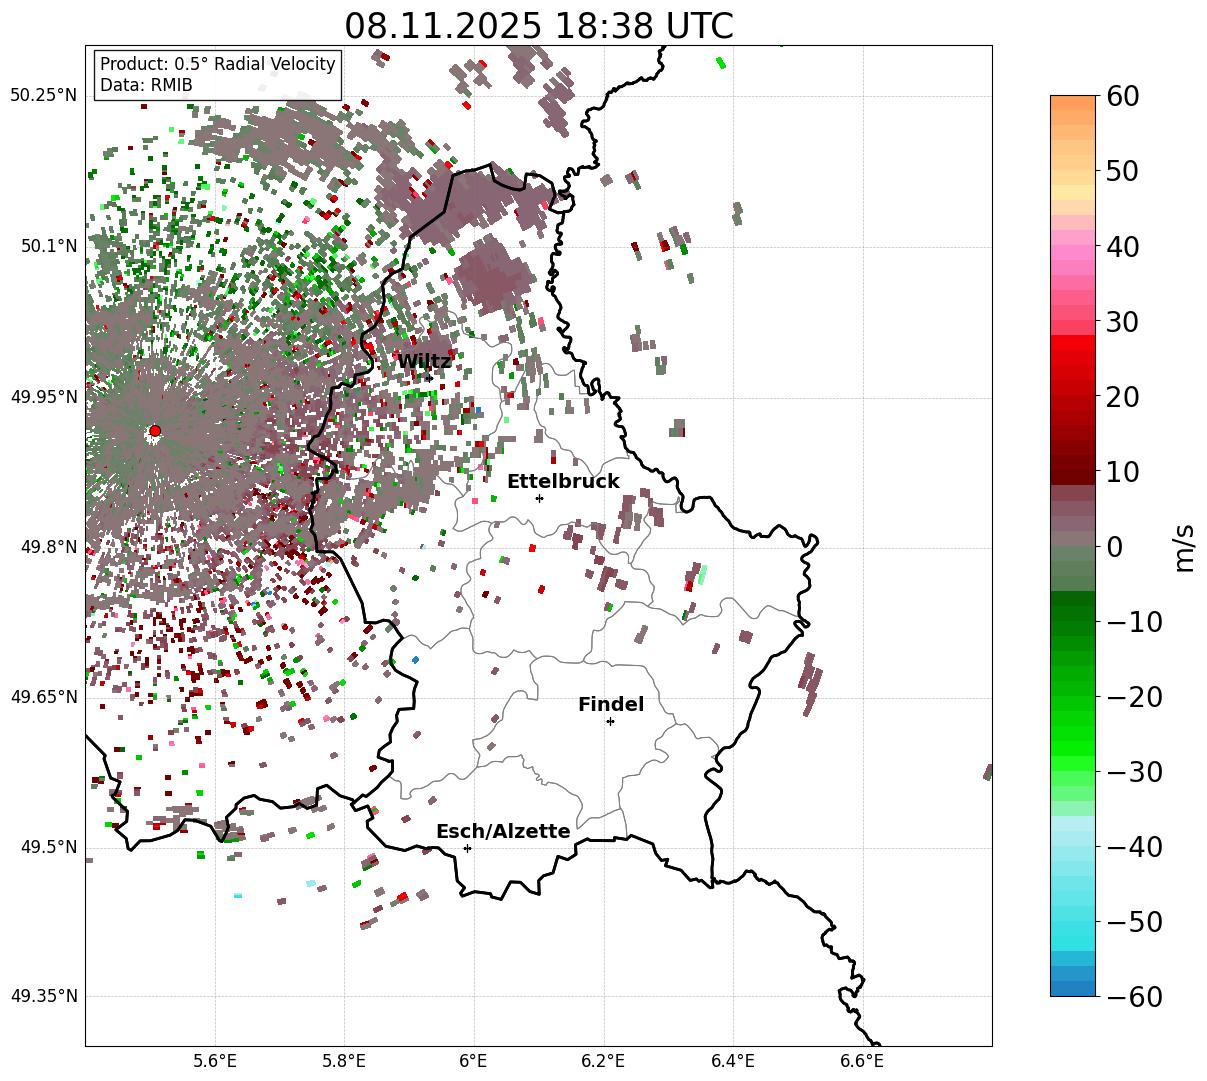Click the 6°E longitude label
The image size is (1207, 1081).
tap(474, 1060)
